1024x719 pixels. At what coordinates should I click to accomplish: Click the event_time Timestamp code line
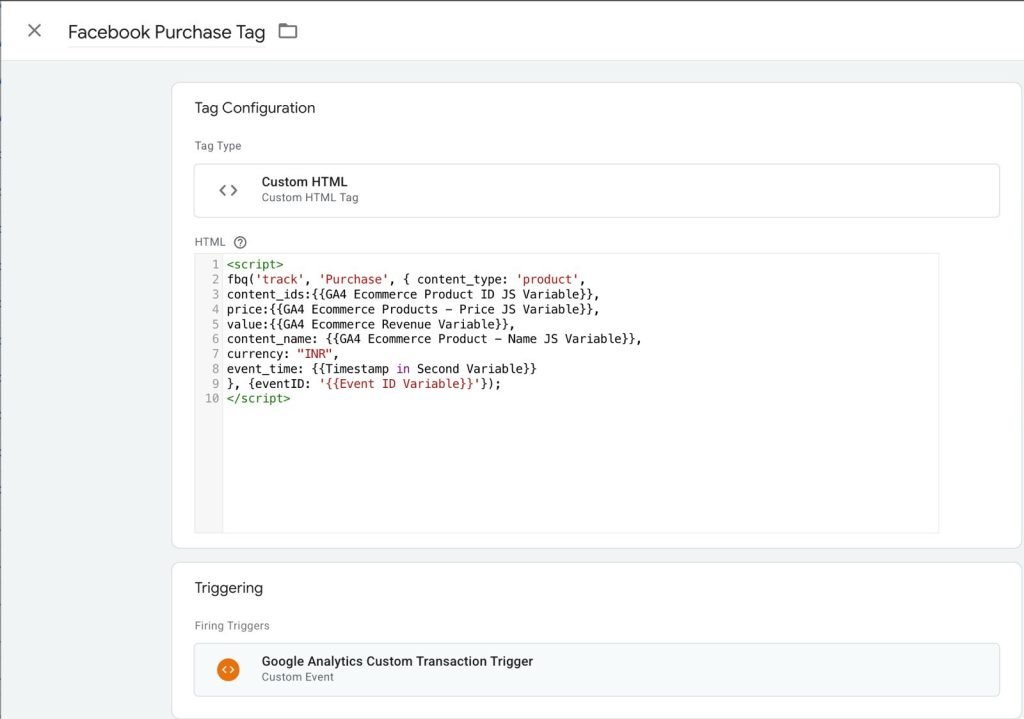click(x=381, y=369)
